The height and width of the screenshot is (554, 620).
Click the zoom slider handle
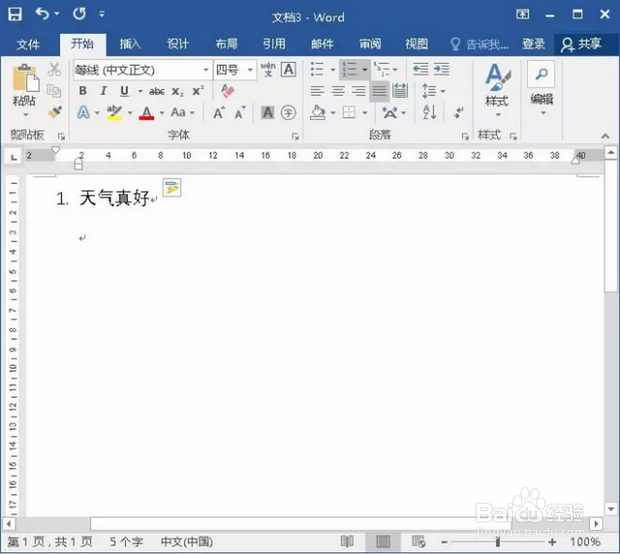(x=498, y=542)
